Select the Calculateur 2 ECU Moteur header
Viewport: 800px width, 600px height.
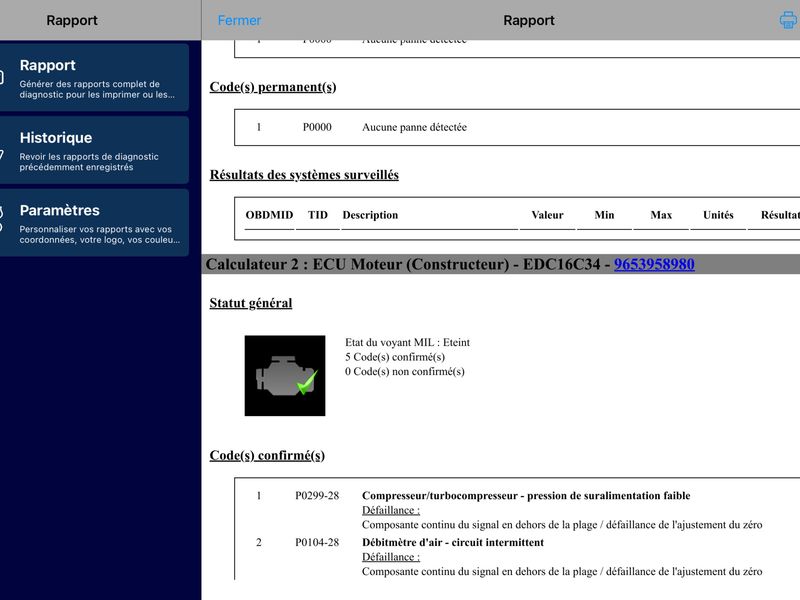point(501,264)
